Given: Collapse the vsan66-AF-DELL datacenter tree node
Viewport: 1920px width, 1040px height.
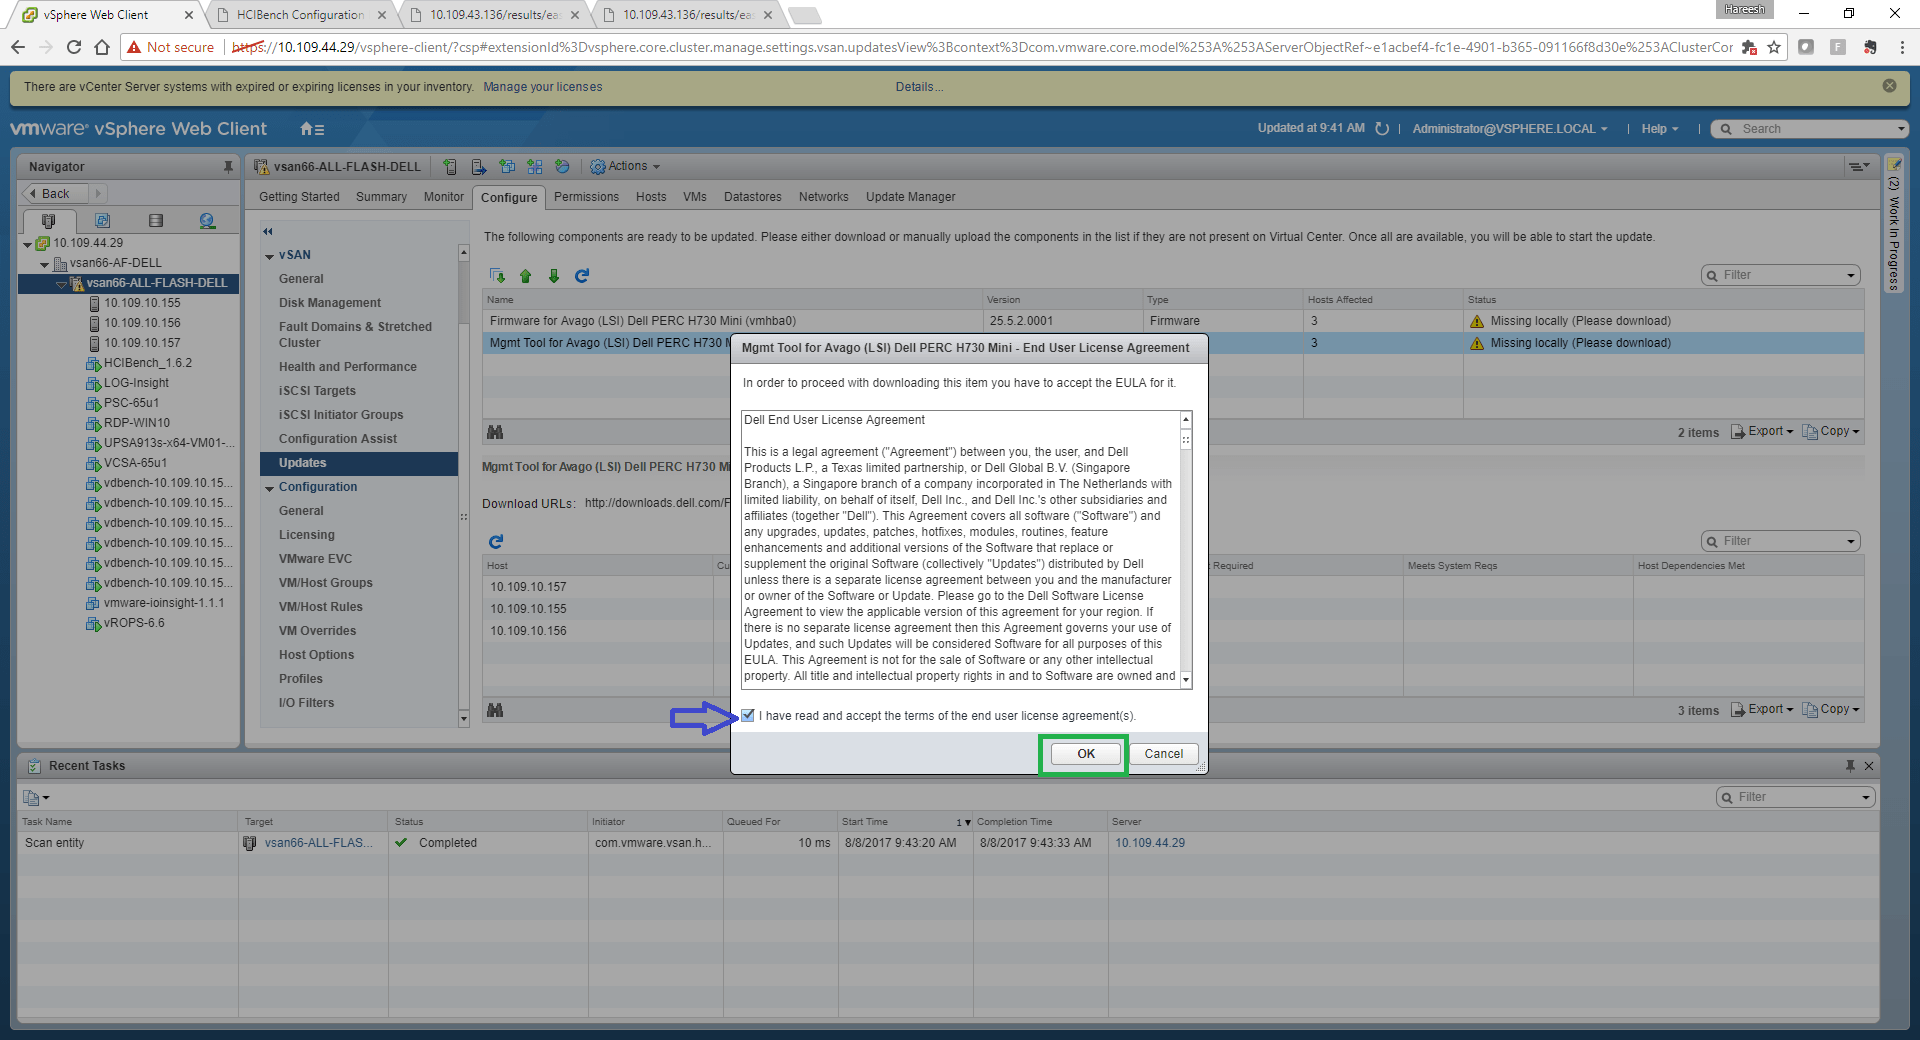Looking at the screenshot, I should tap(45, 264).
